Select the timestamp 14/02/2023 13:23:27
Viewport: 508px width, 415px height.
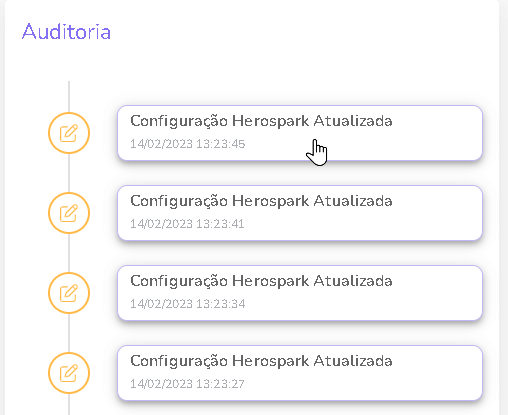[x=187, y=384]
